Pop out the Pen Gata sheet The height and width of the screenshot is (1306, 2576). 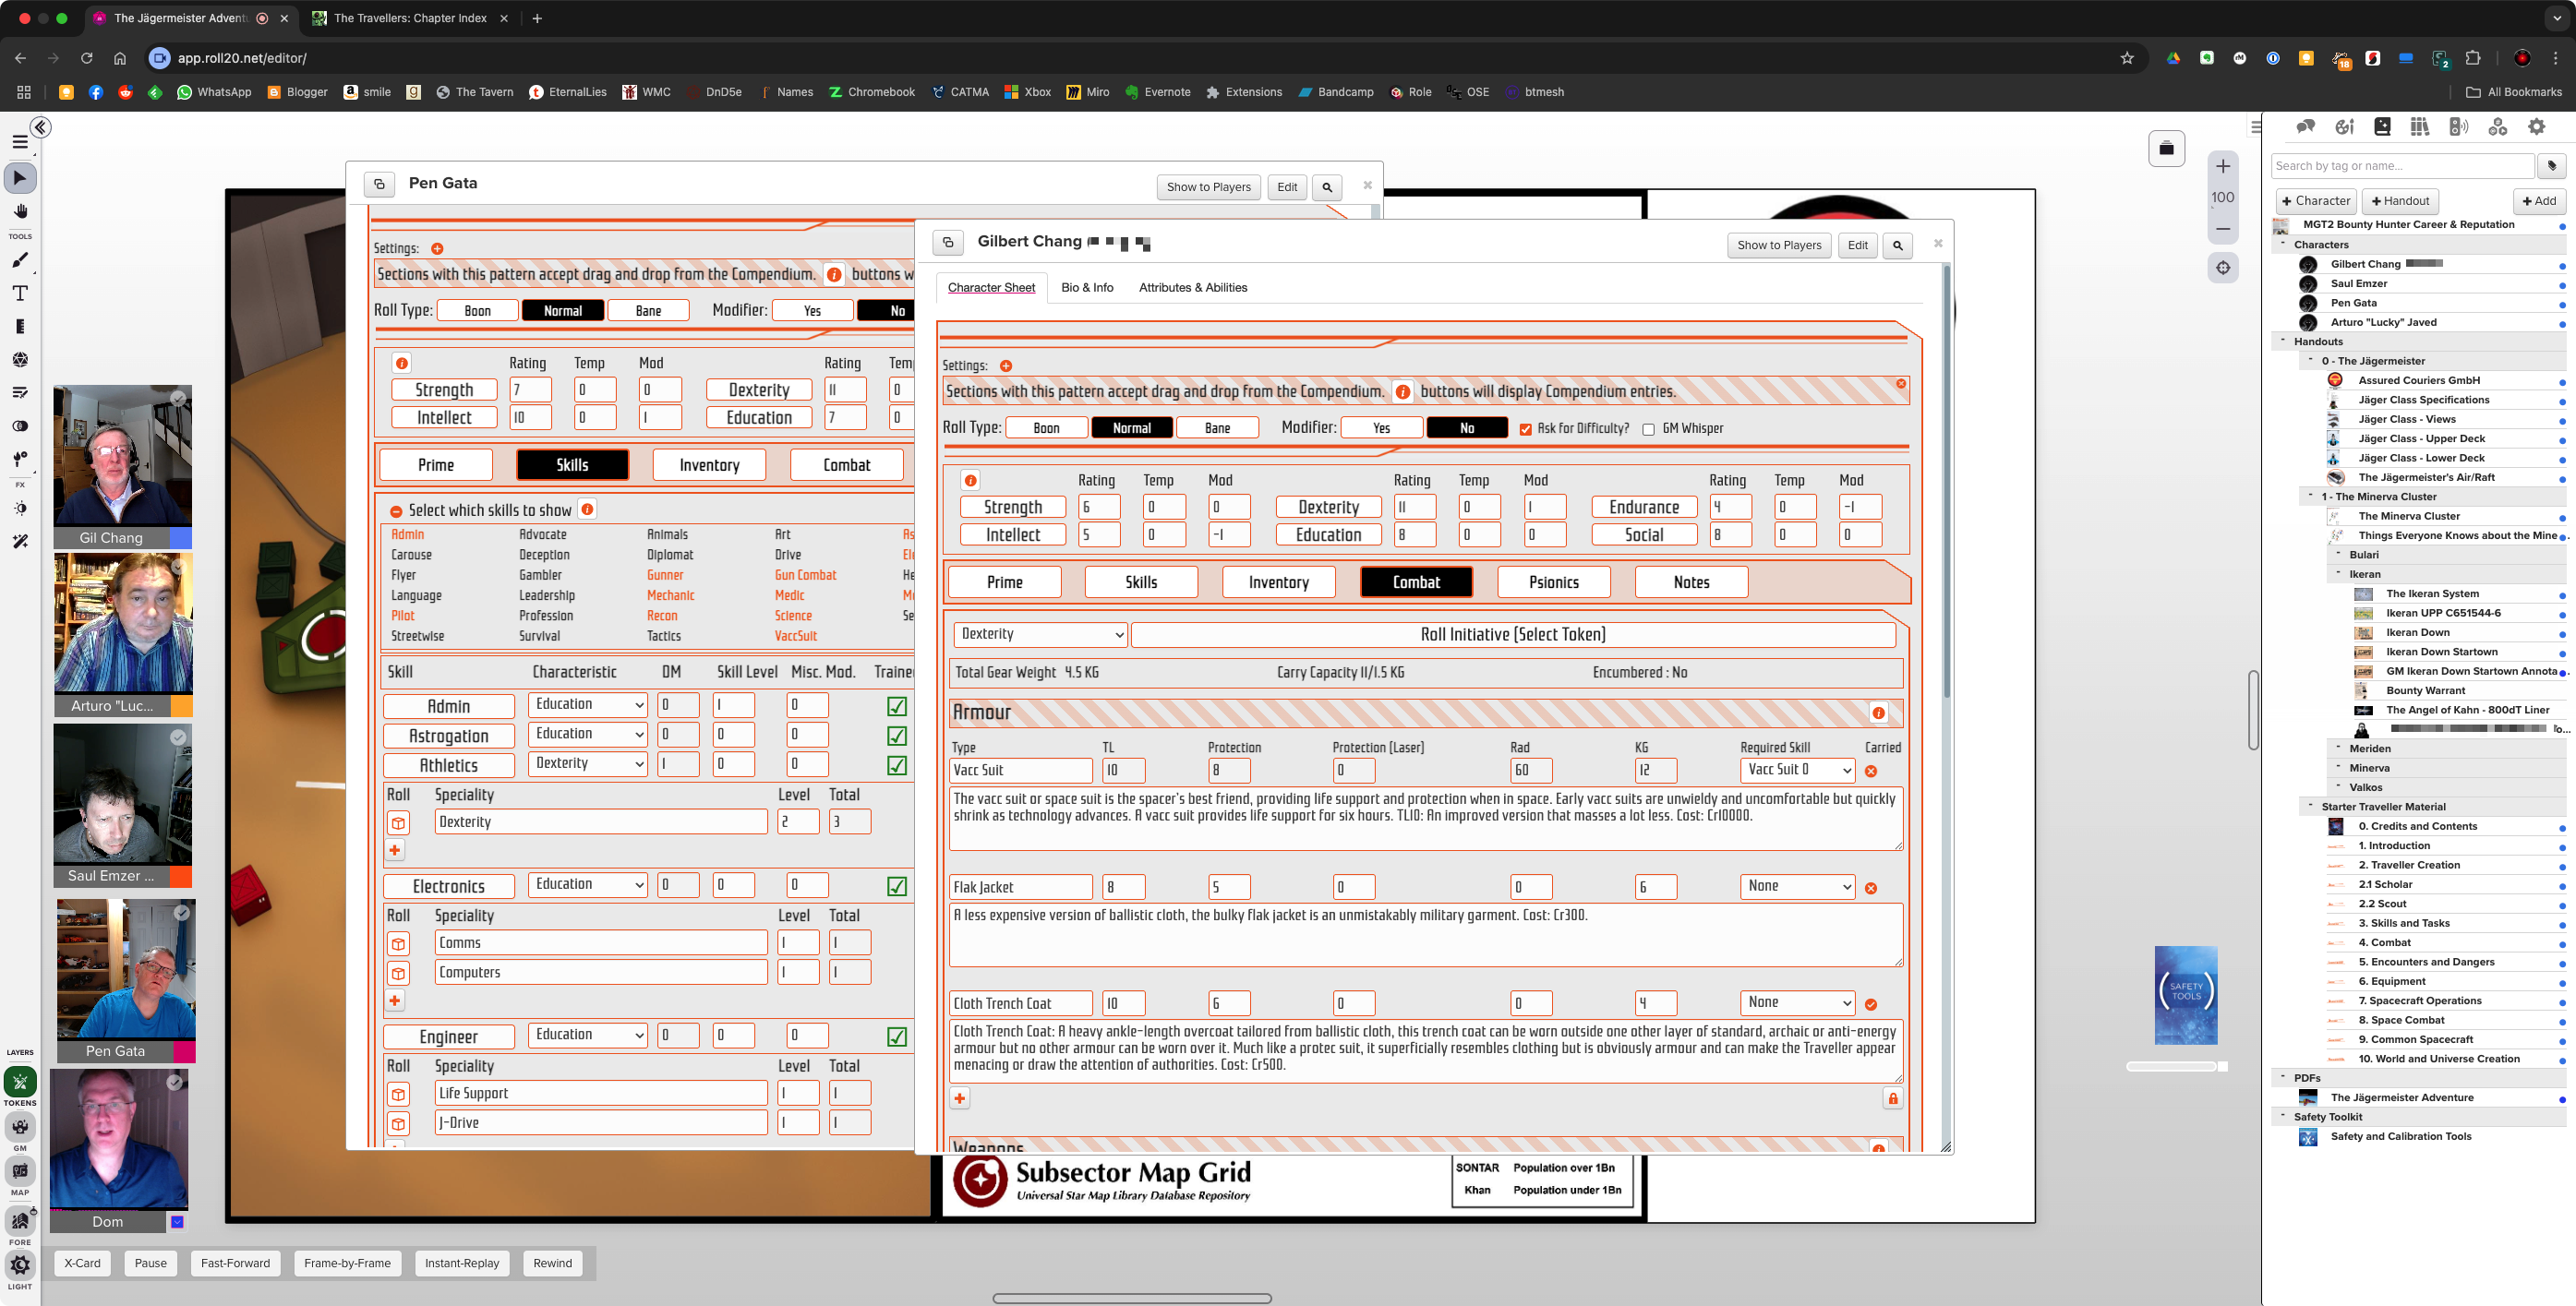pos(379,184)
